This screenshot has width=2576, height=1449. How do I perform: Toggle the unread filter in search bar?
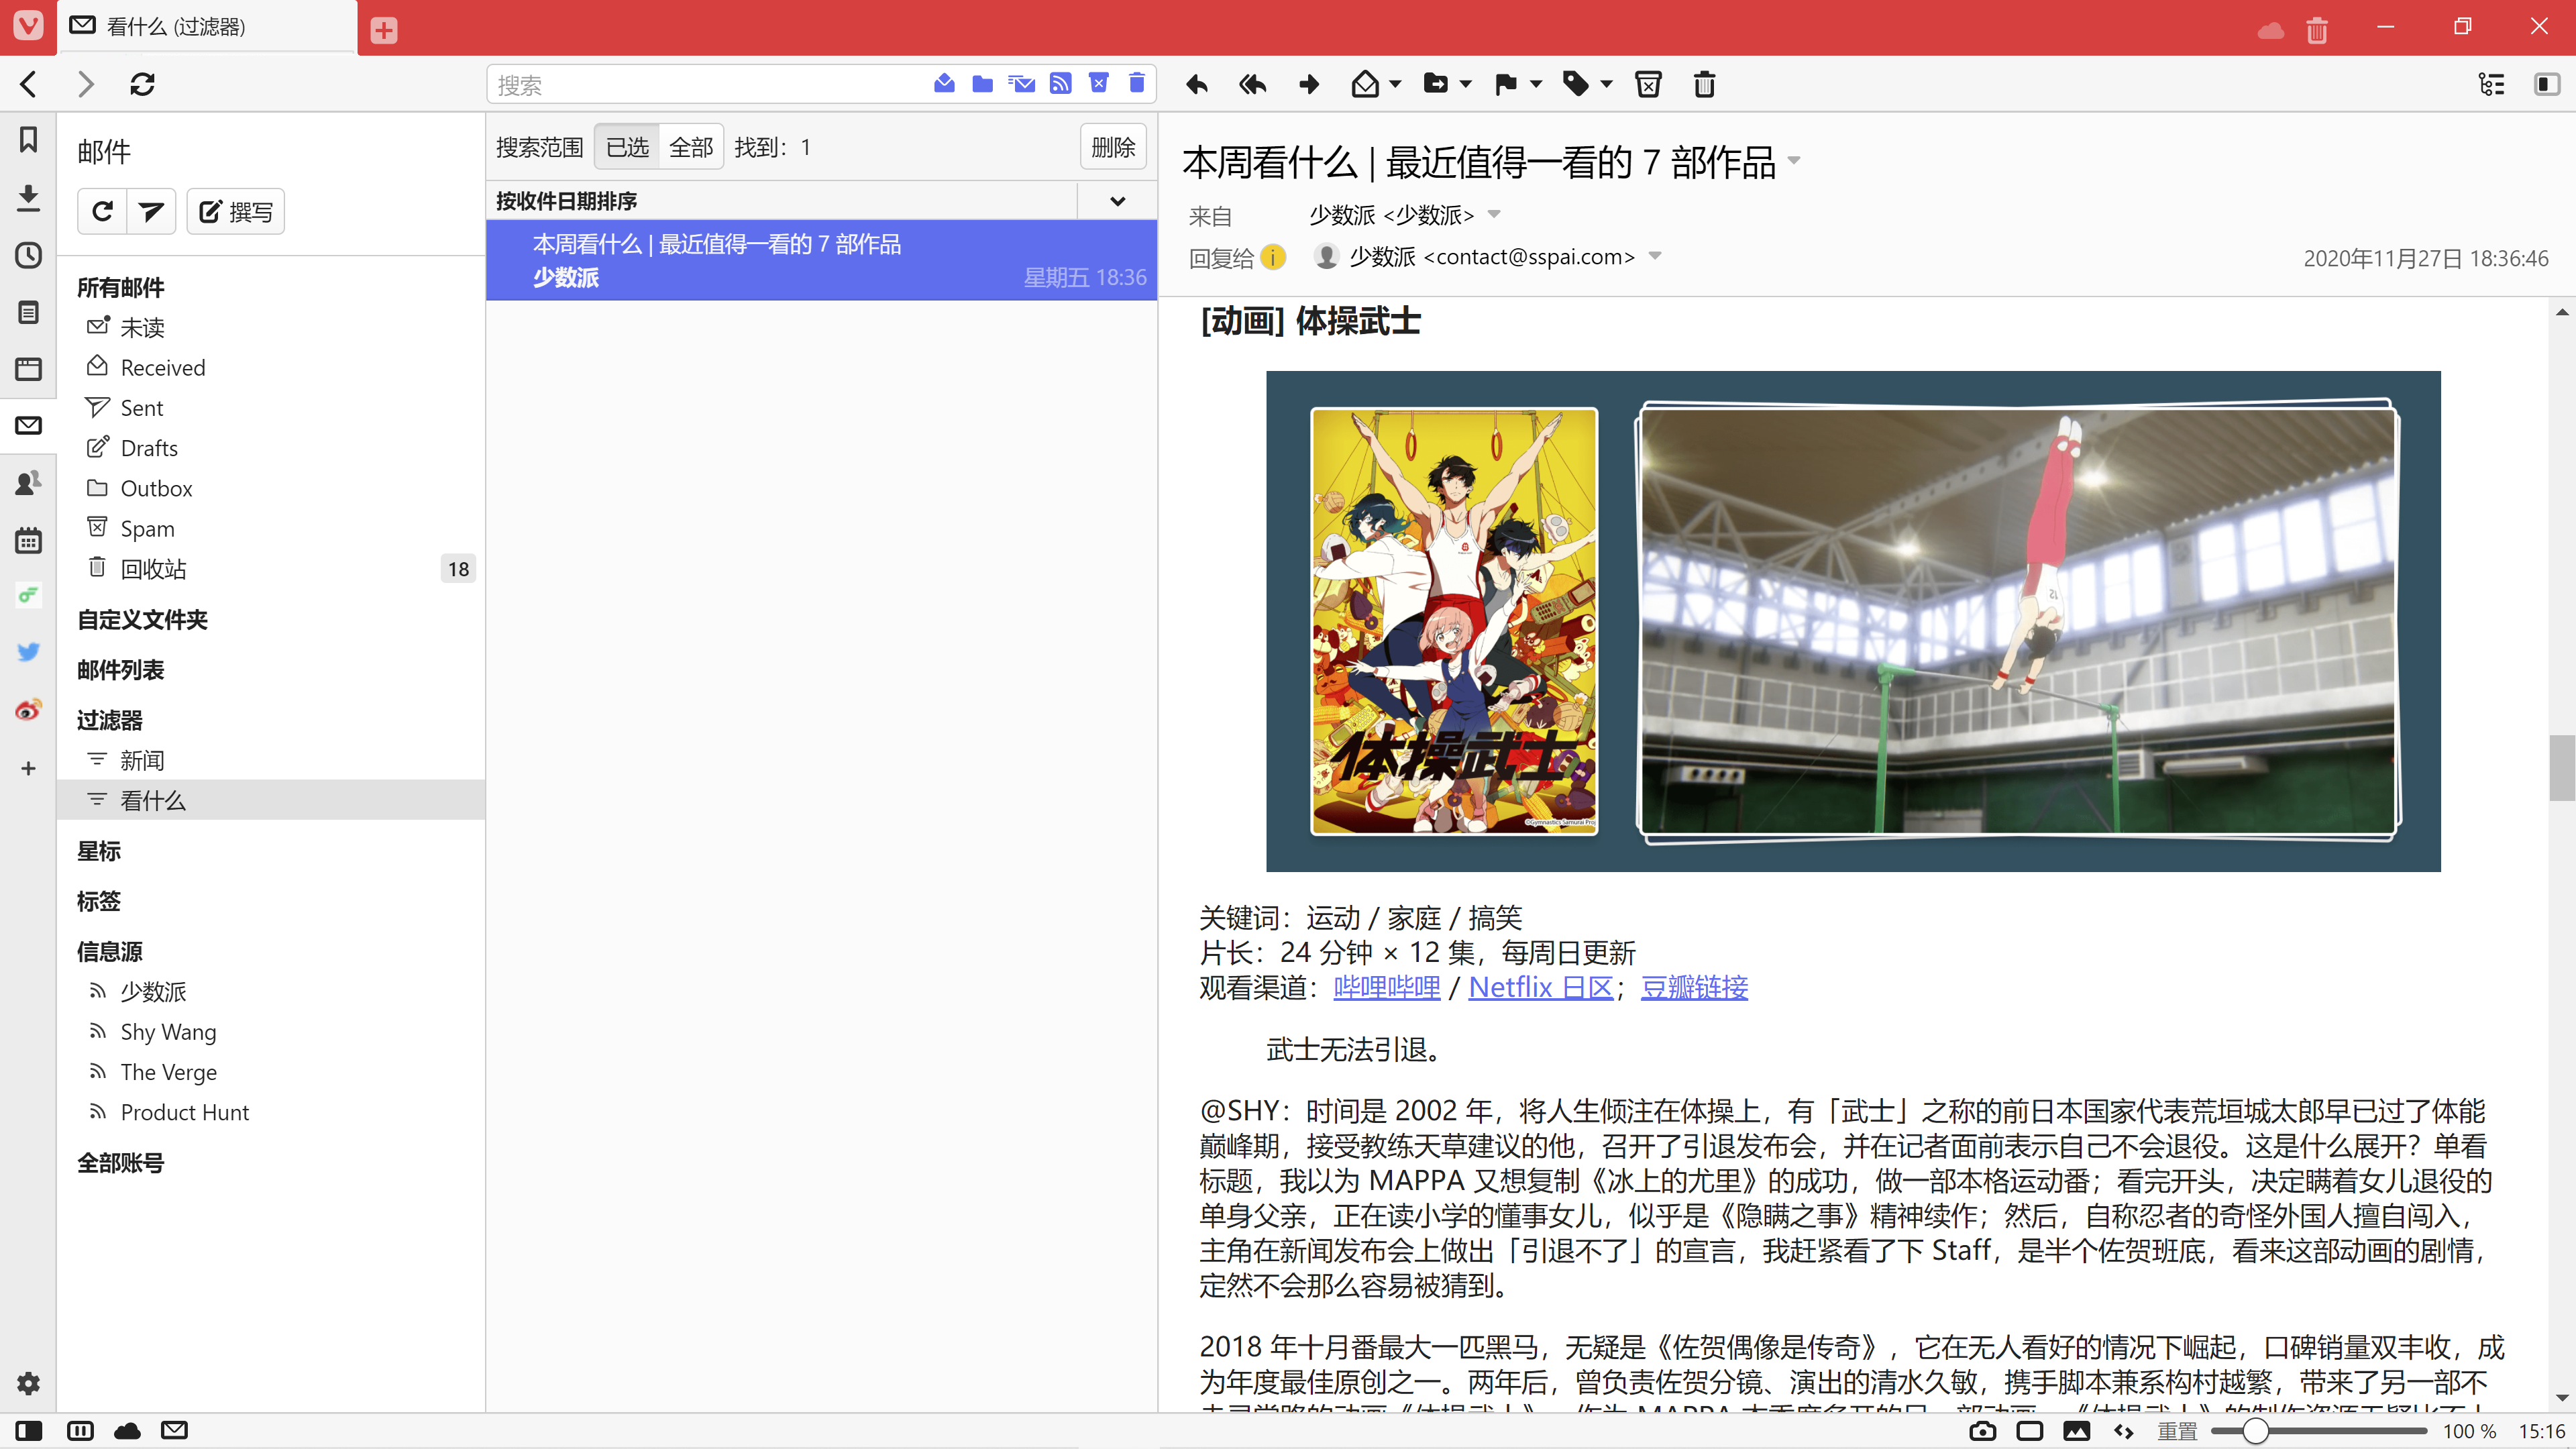pos(944,84)
